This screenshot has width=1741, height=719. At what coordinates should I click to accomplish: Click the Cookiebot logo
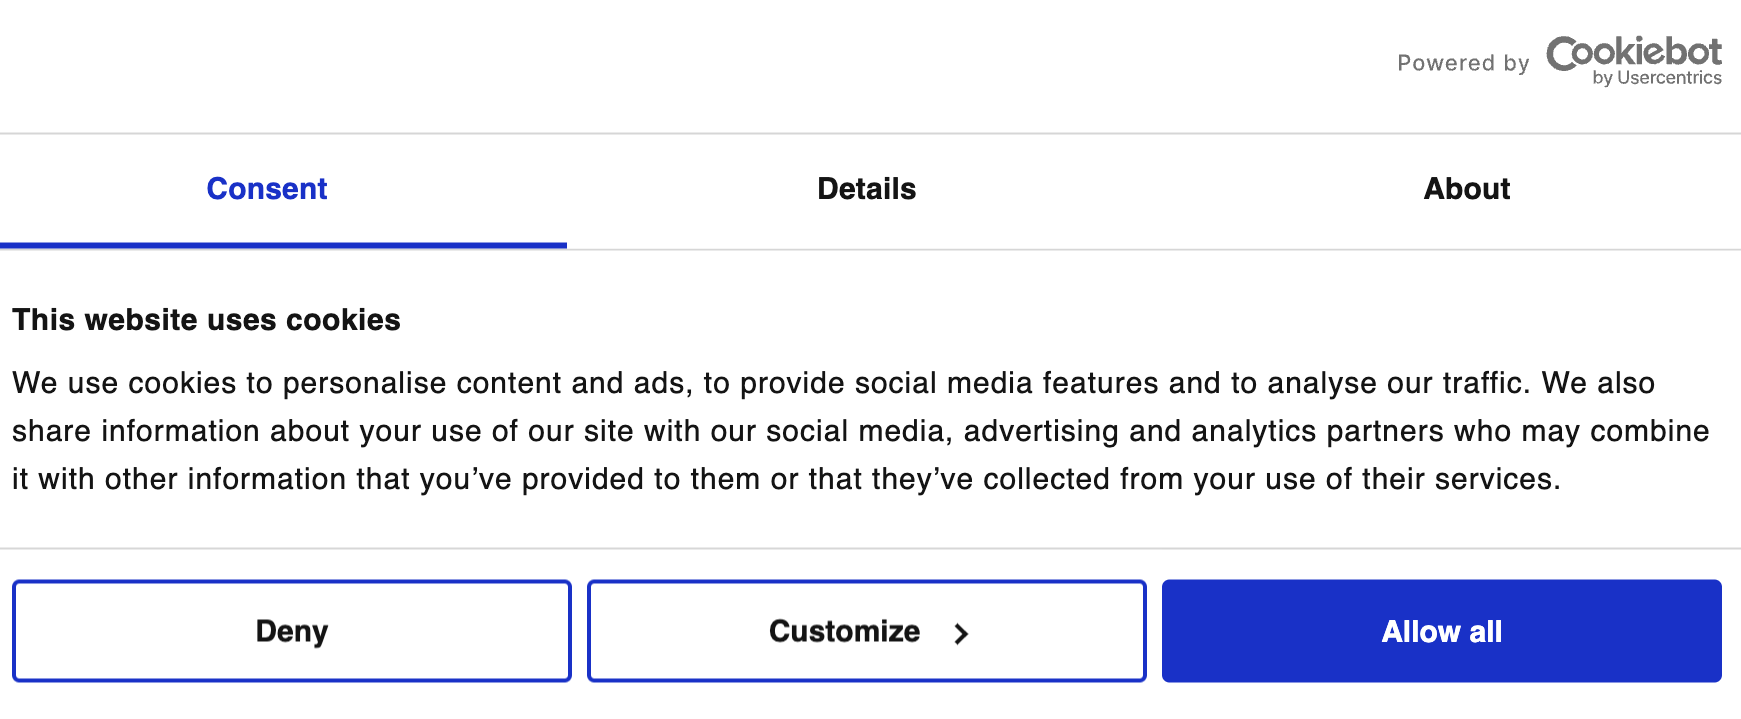(1633, 60)
